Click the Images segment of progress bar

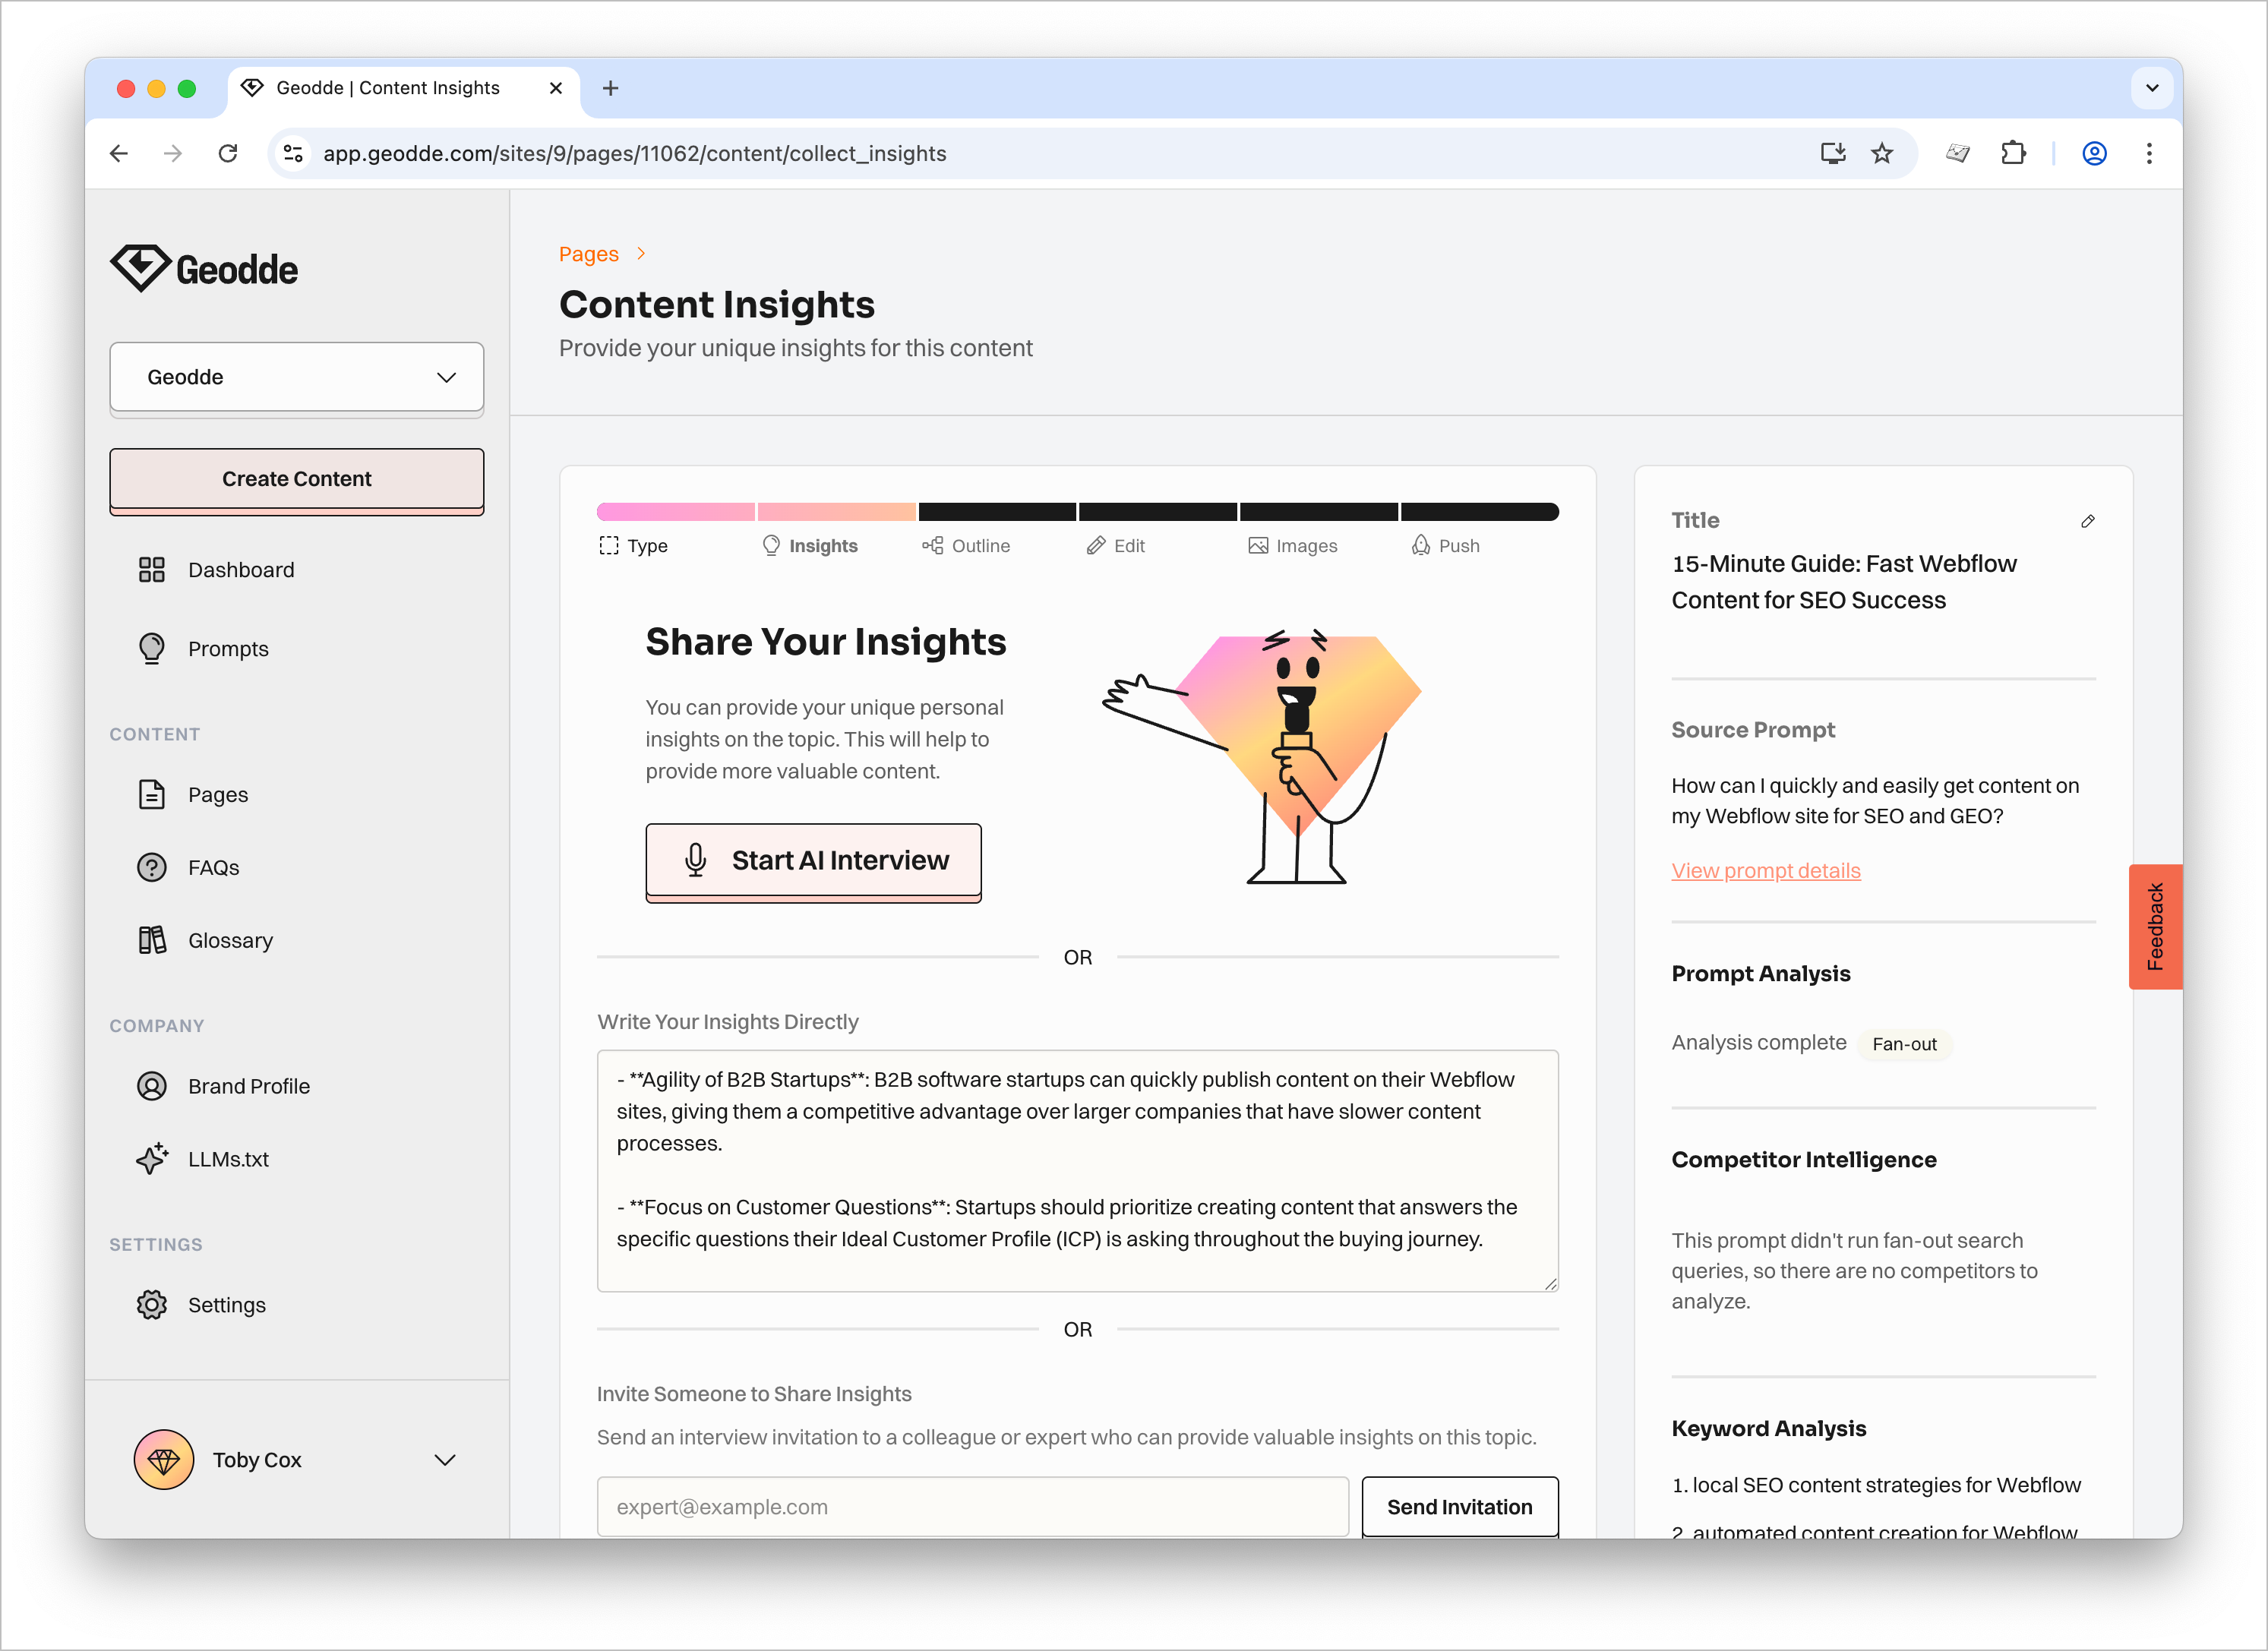[1318, 512]
